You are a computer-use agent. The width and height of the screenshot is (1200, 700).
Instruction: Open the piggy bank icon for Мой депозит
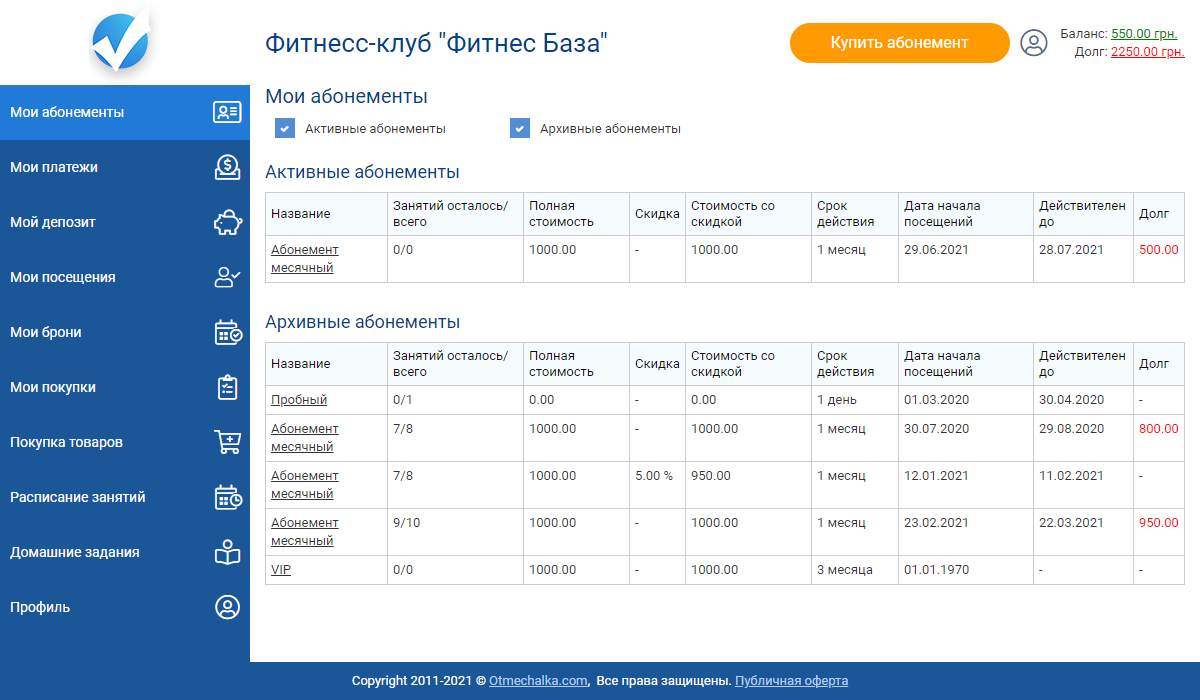[x=227, y=222]
